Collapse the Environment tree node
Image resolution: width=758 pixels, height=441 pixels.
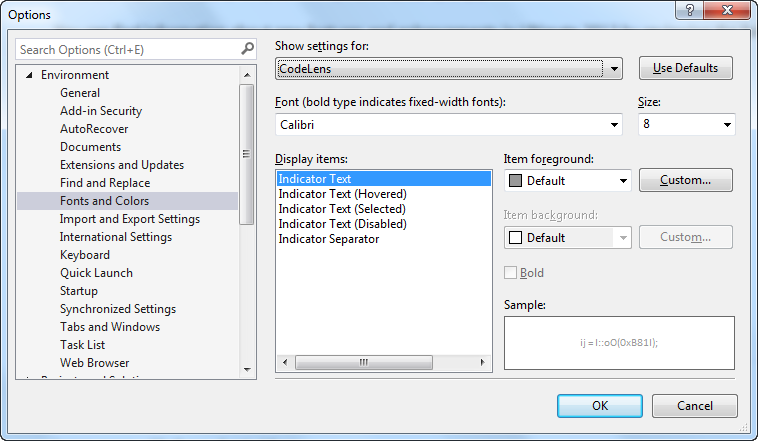[30, 75]
